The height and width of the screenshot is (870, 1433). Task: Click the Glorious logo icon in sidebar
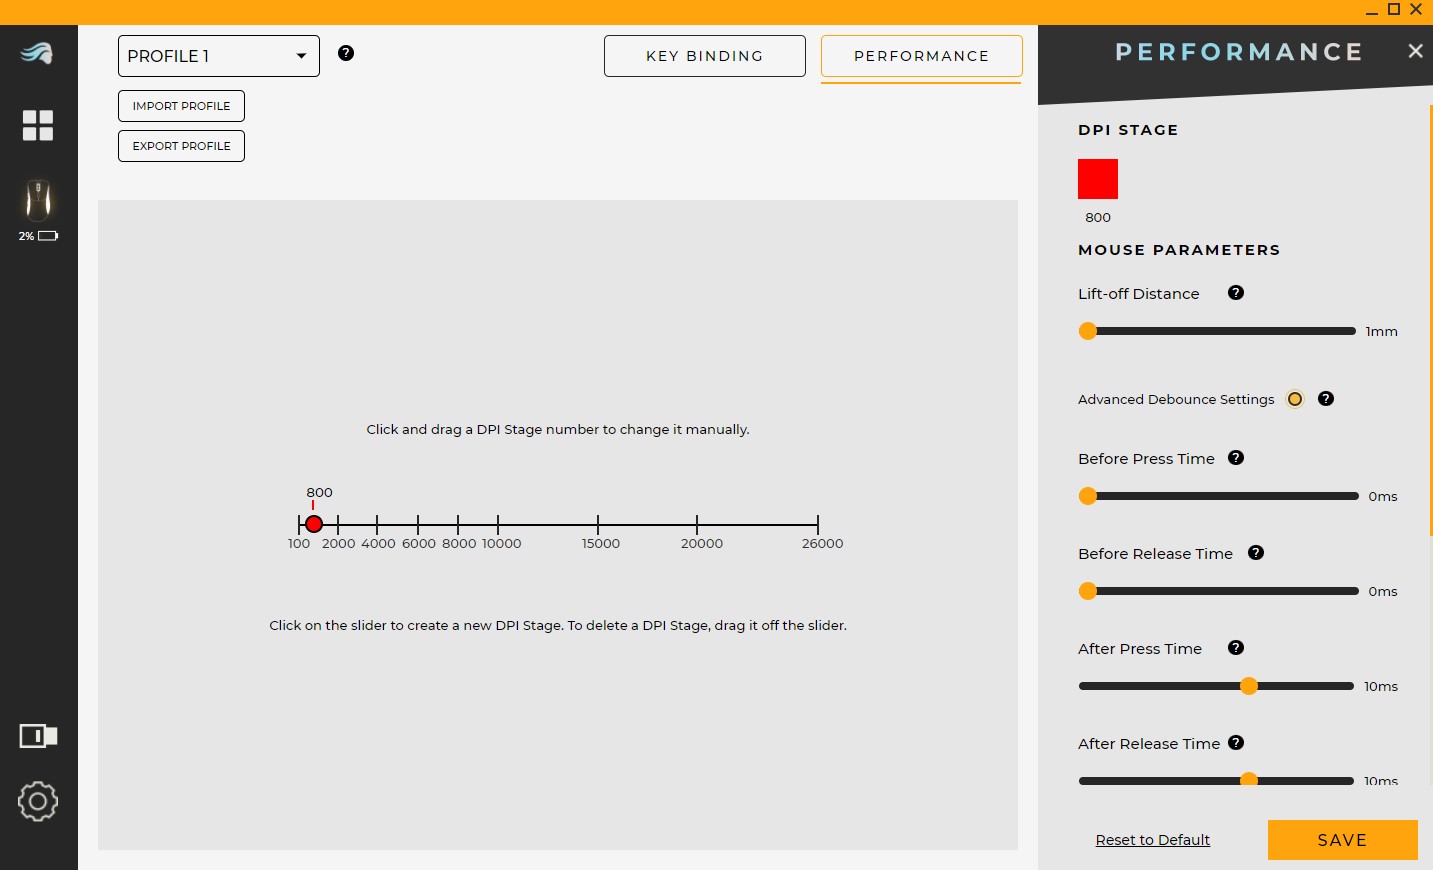37,53
